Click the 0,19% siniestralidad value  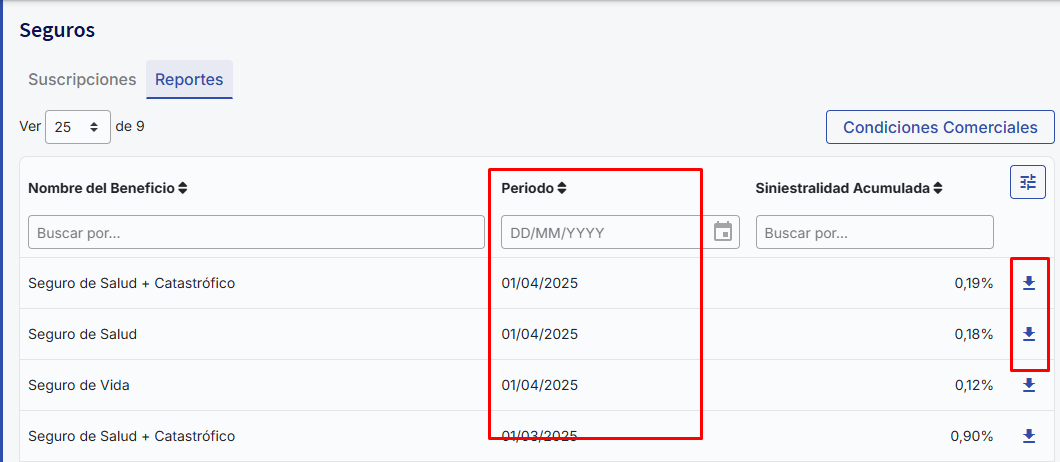point(973,283)
